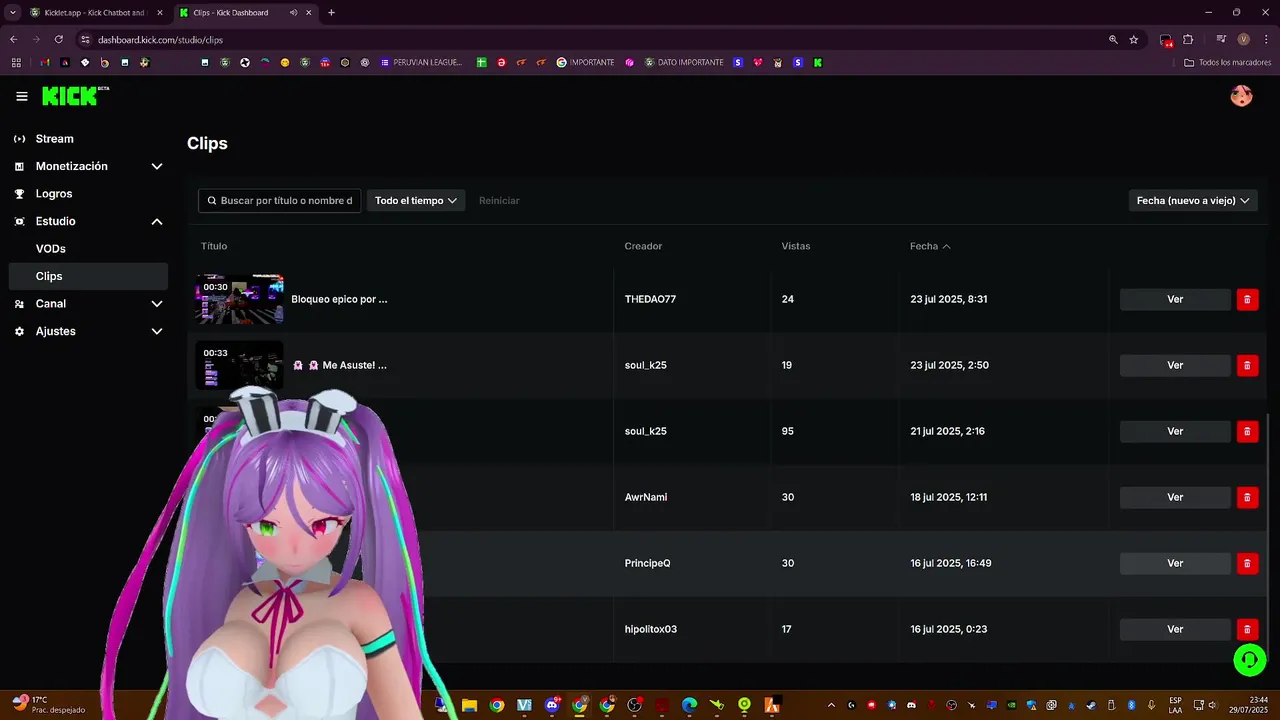The image size is (1280, 720).
Task: Open the PERUVIAN LEAGUE bookmark
Action: tap(421, 62)
